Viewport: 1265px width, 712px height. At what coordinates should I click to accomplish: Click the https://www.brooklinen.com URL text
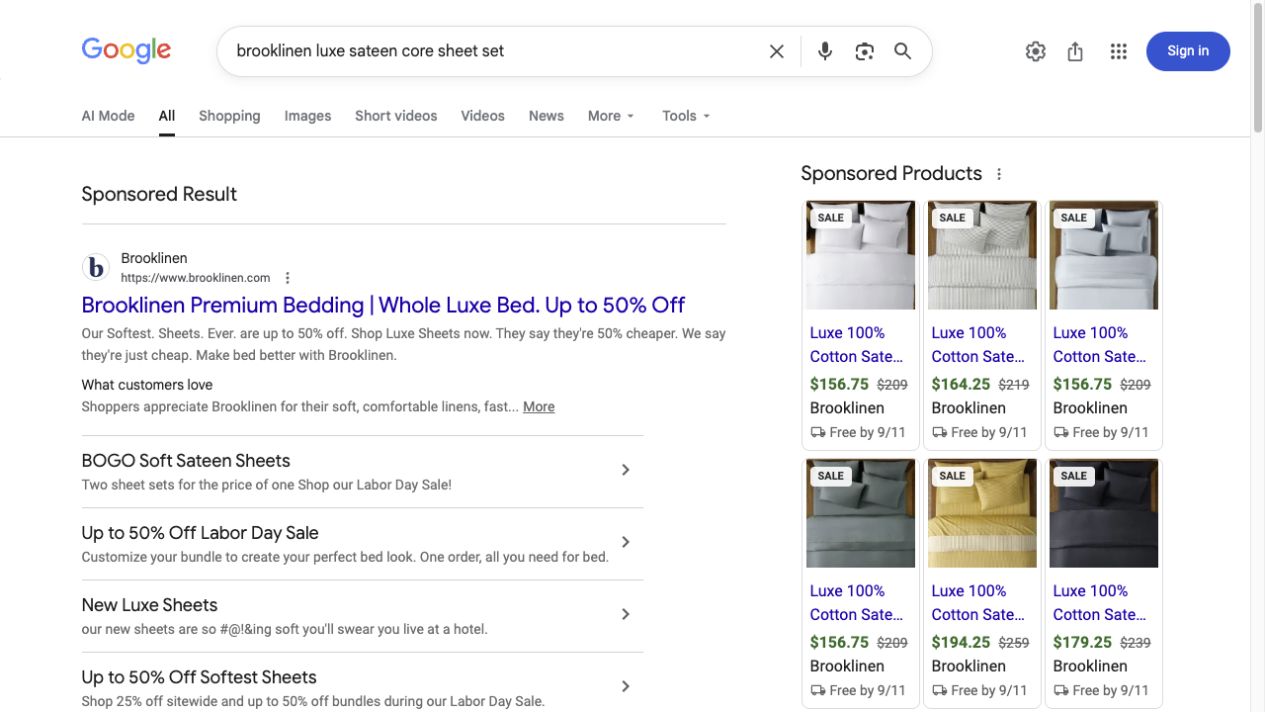tap(195, 278)
